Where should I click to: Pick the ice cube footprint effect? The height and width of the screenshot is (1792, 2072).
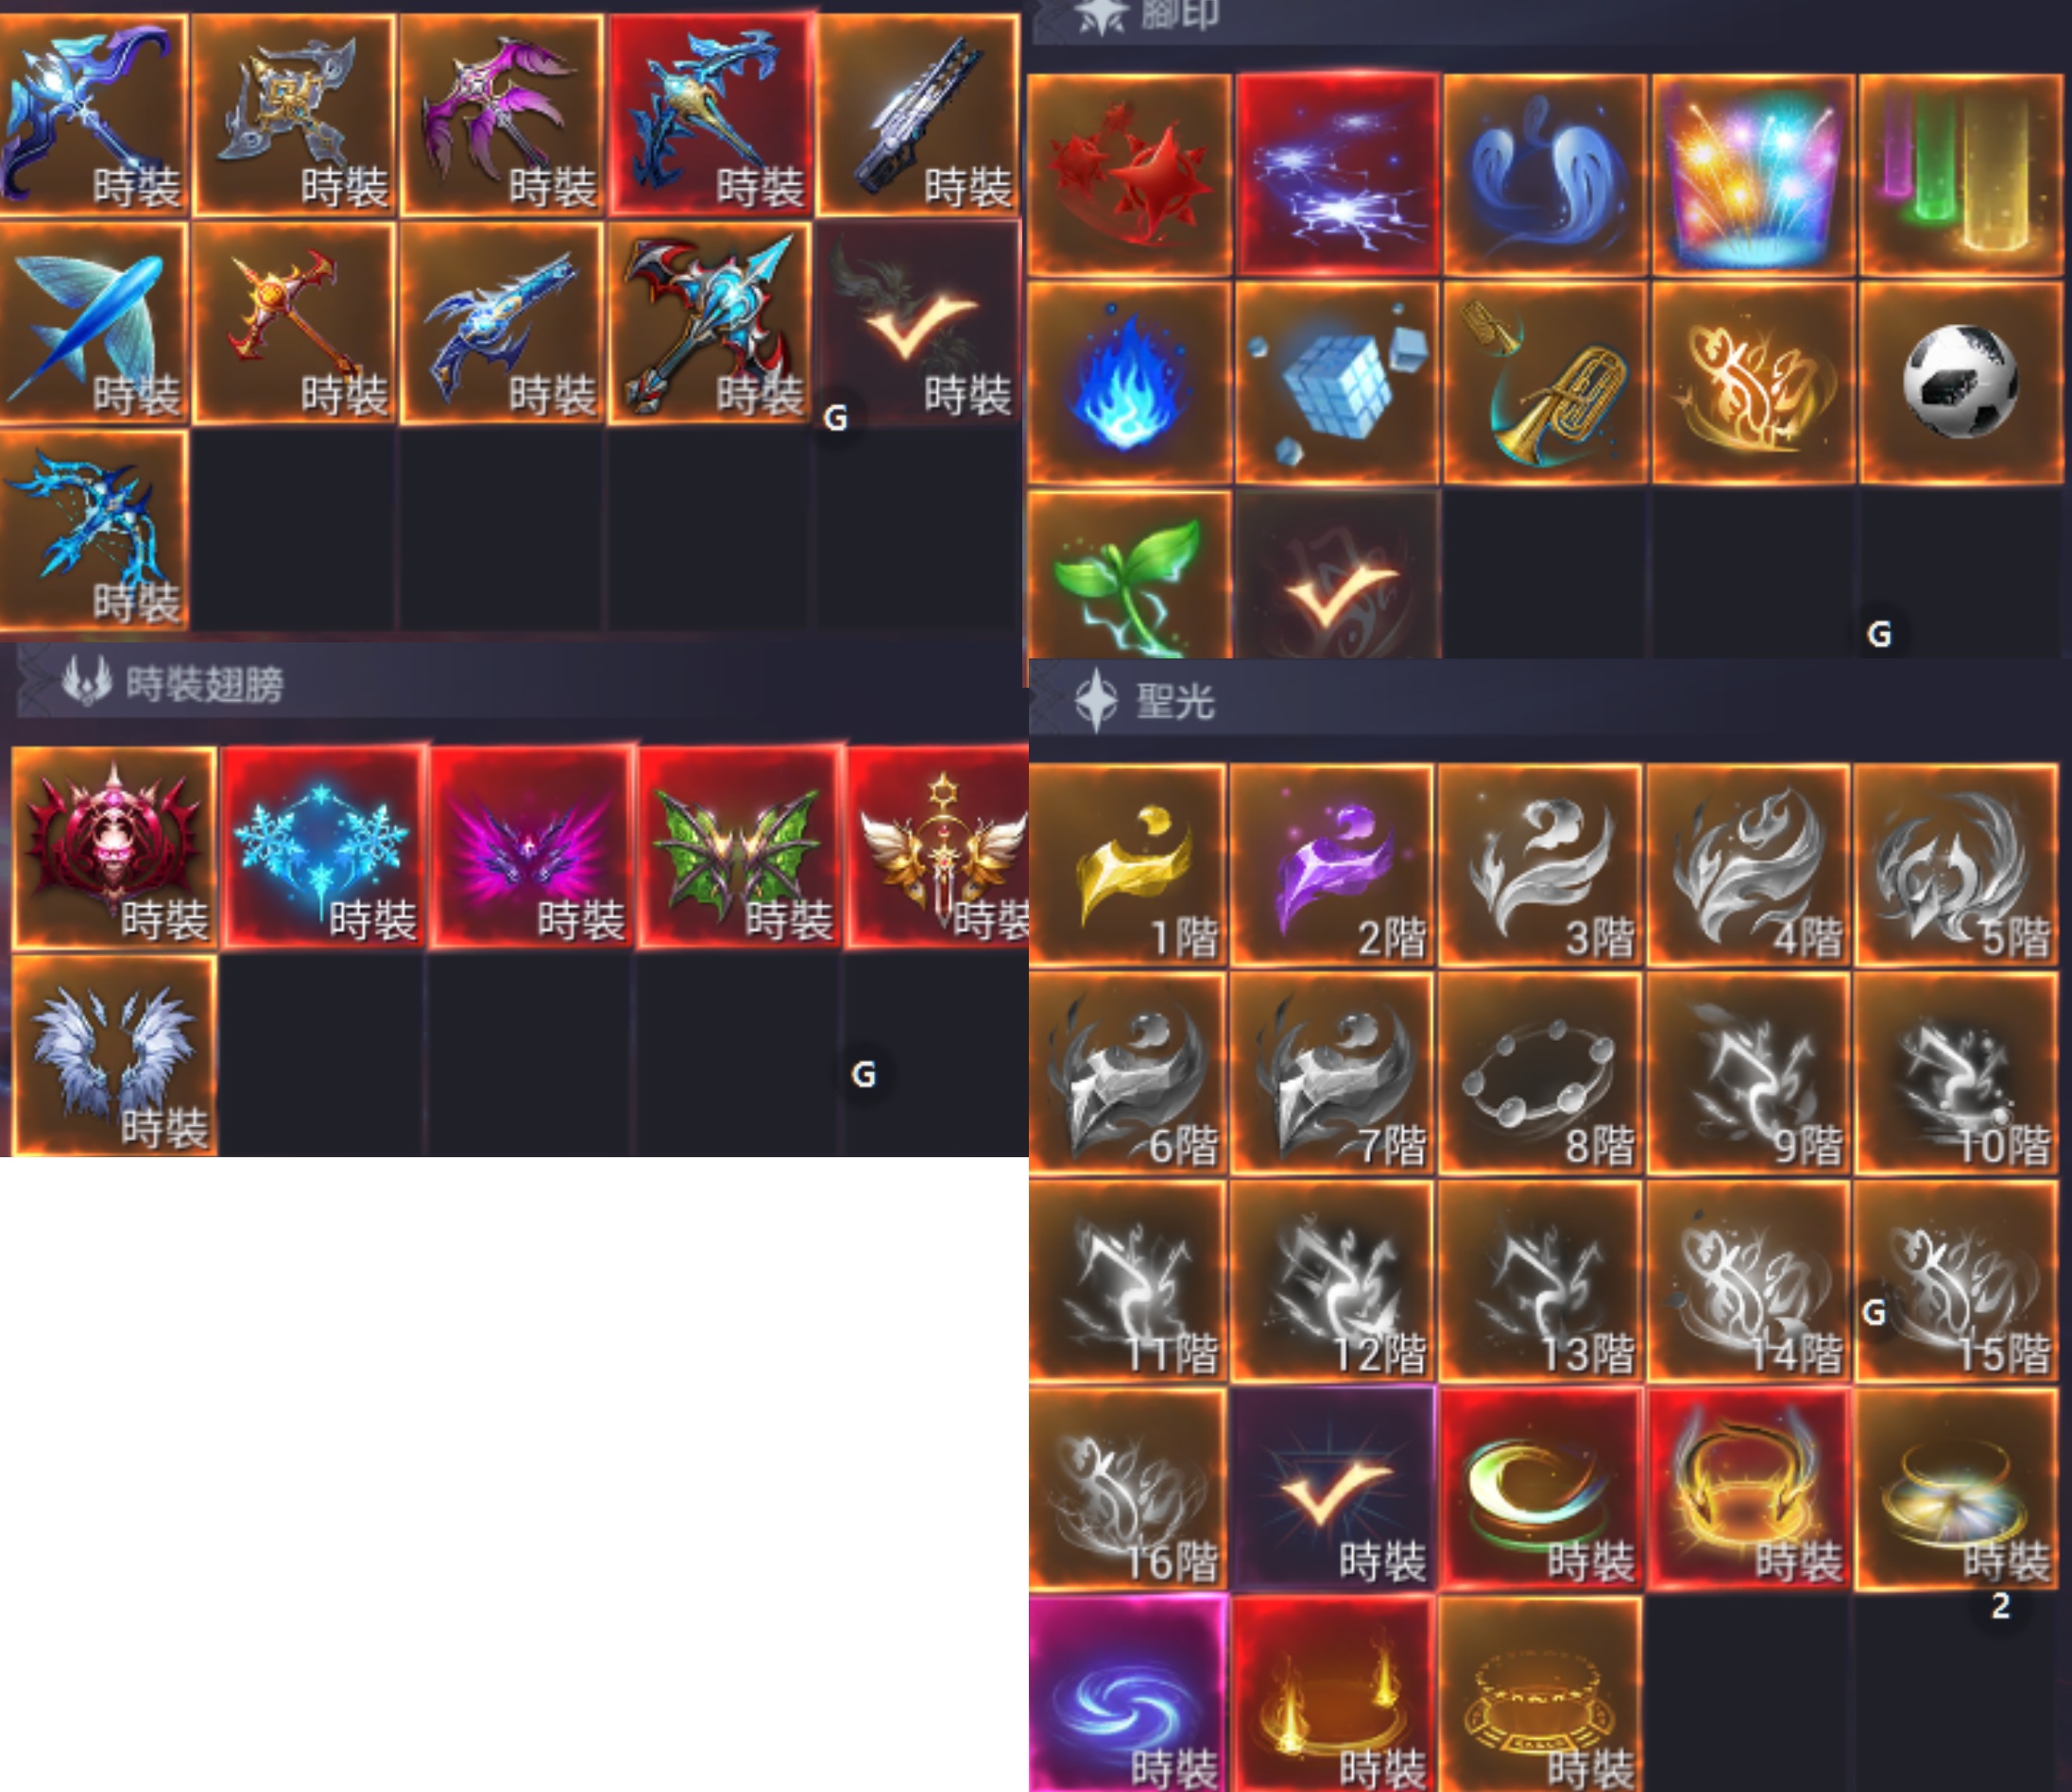point(1338,383)
